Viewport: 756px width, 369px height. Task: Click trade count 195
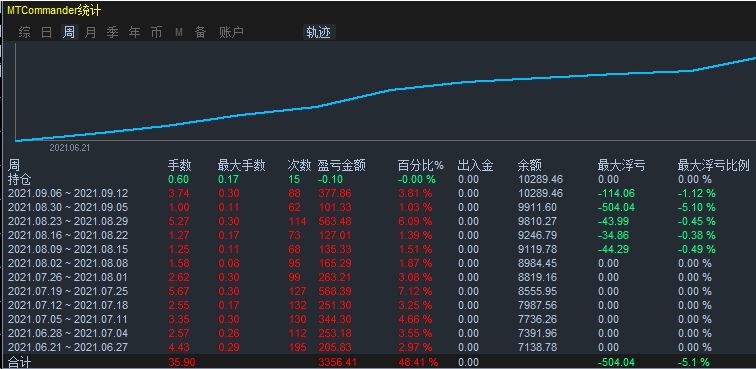297,347
